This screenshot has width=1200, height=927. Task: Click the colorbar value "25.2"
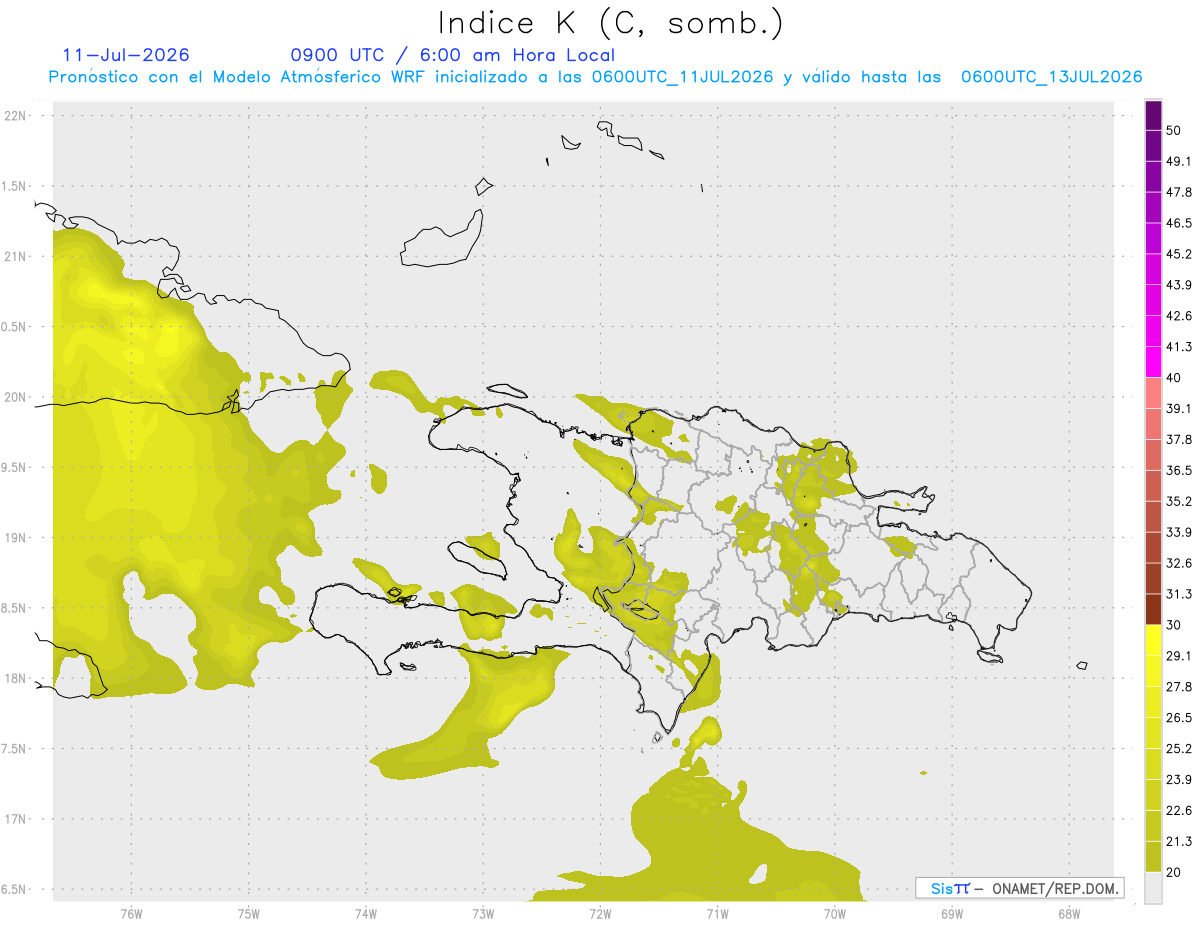coord(1179,749)
